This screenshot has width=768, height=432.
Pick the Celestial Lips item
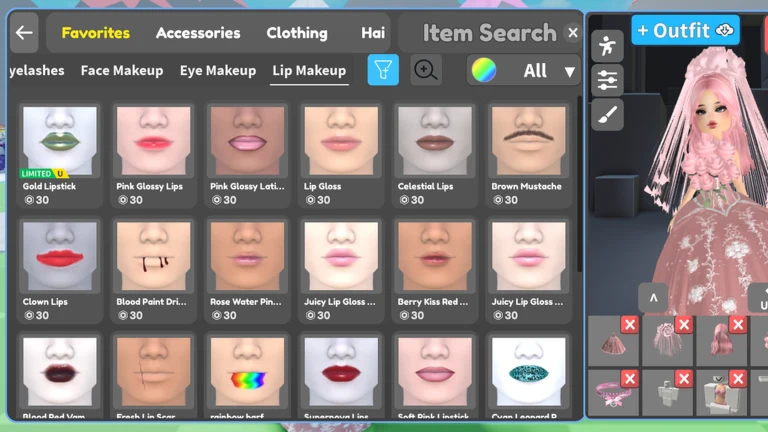(435, 155)
